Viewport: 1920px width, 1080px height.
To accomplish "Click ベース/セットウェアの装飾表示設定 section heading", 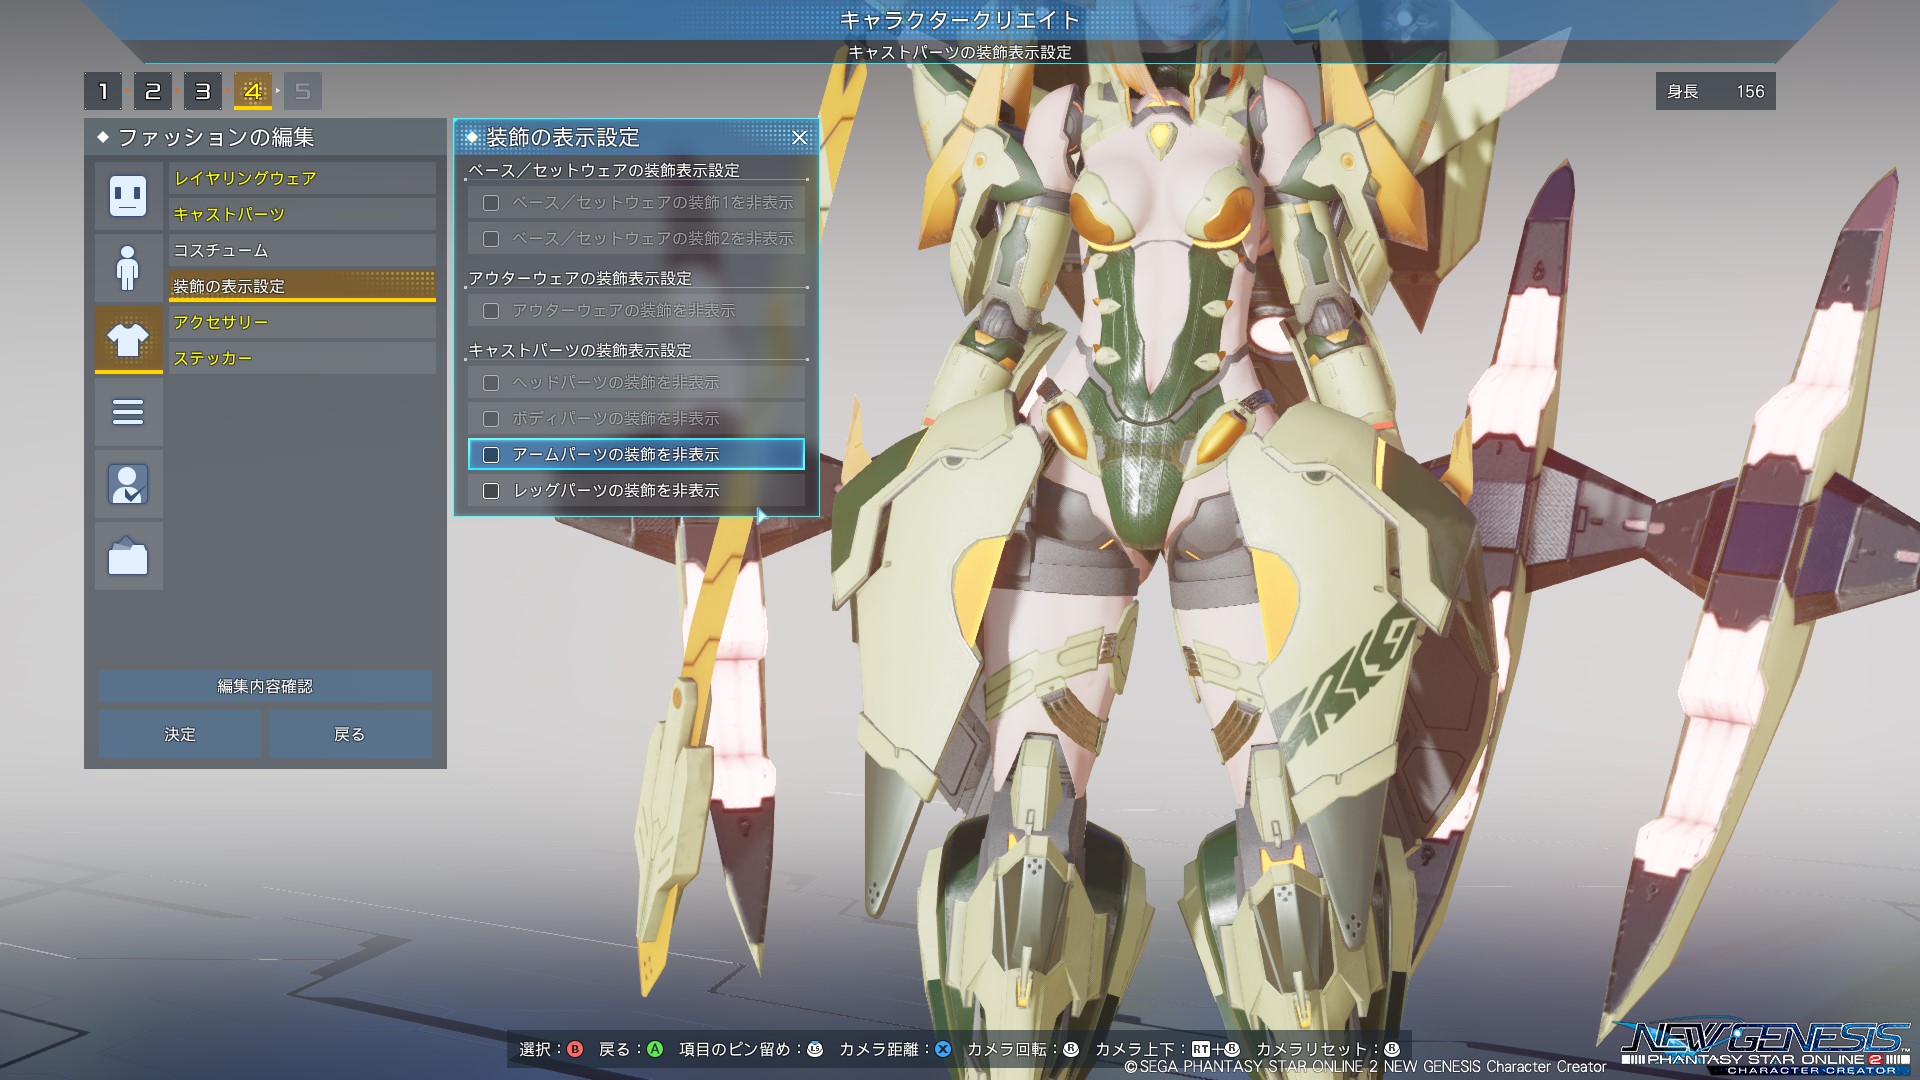I will click(604, 170).
